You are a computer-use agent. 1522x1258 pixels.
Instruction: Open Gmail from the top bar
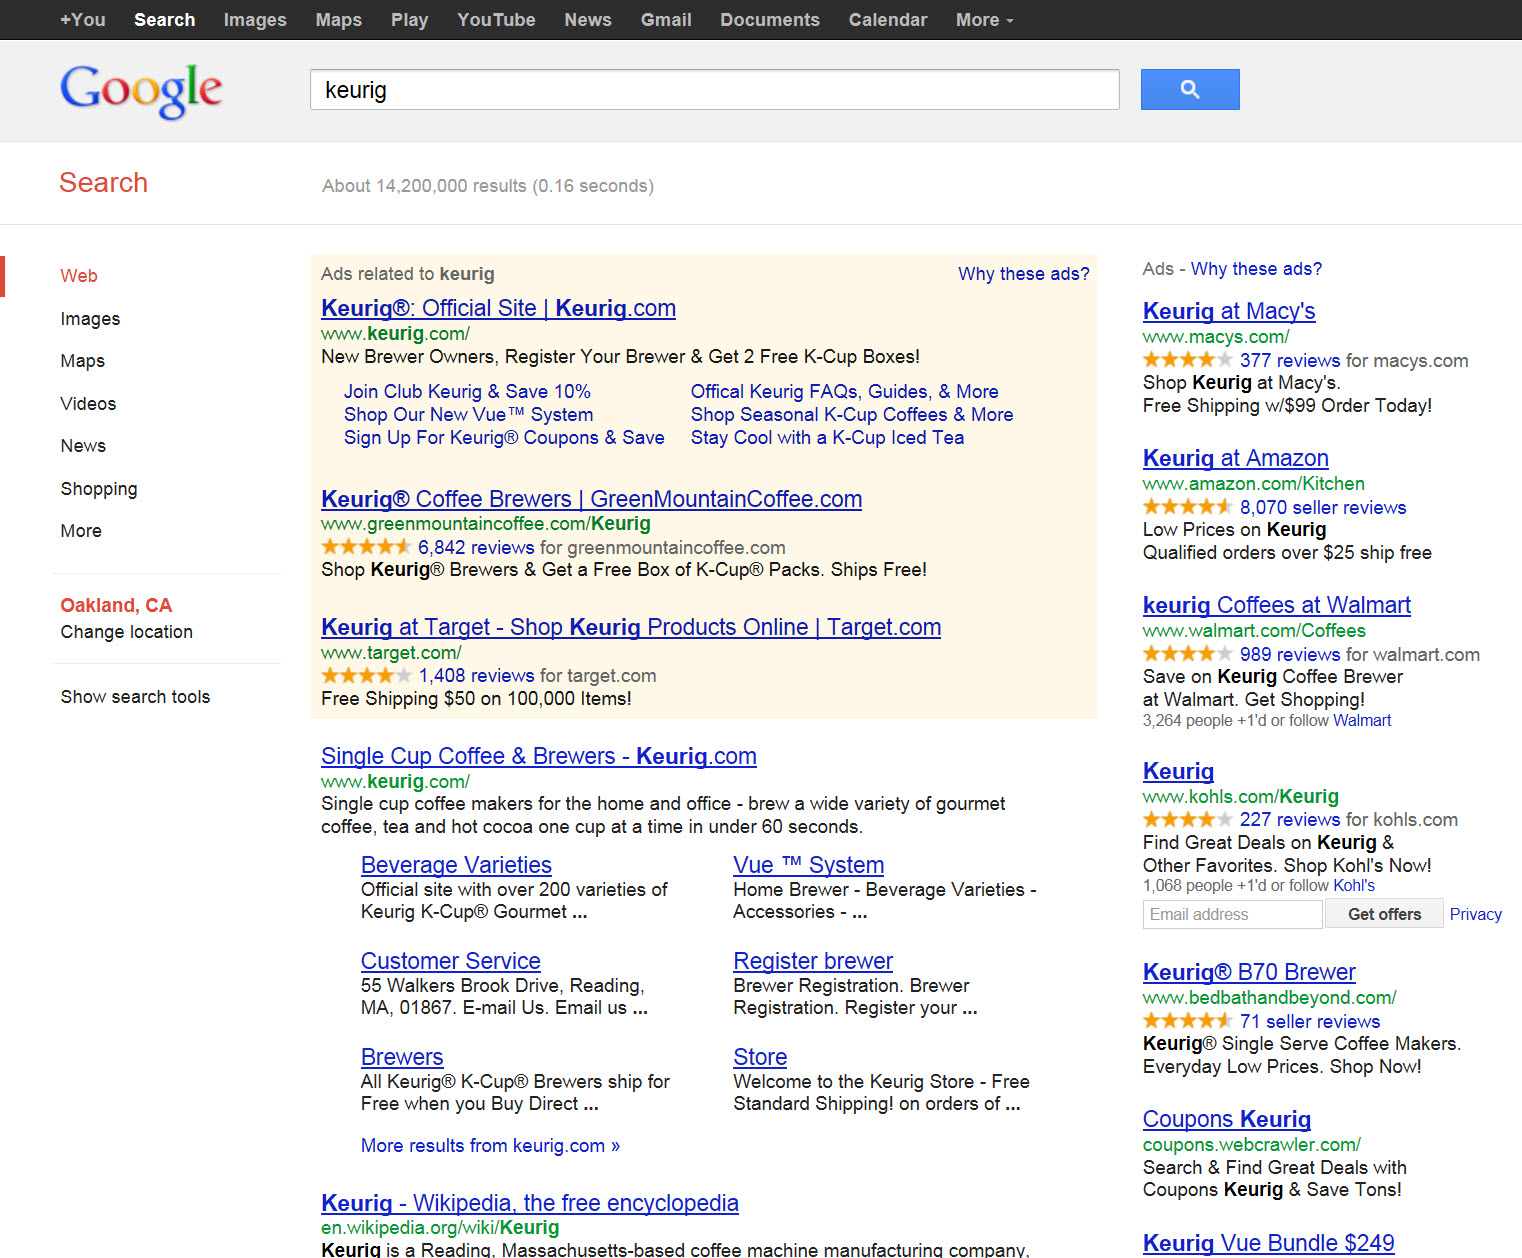666,20
